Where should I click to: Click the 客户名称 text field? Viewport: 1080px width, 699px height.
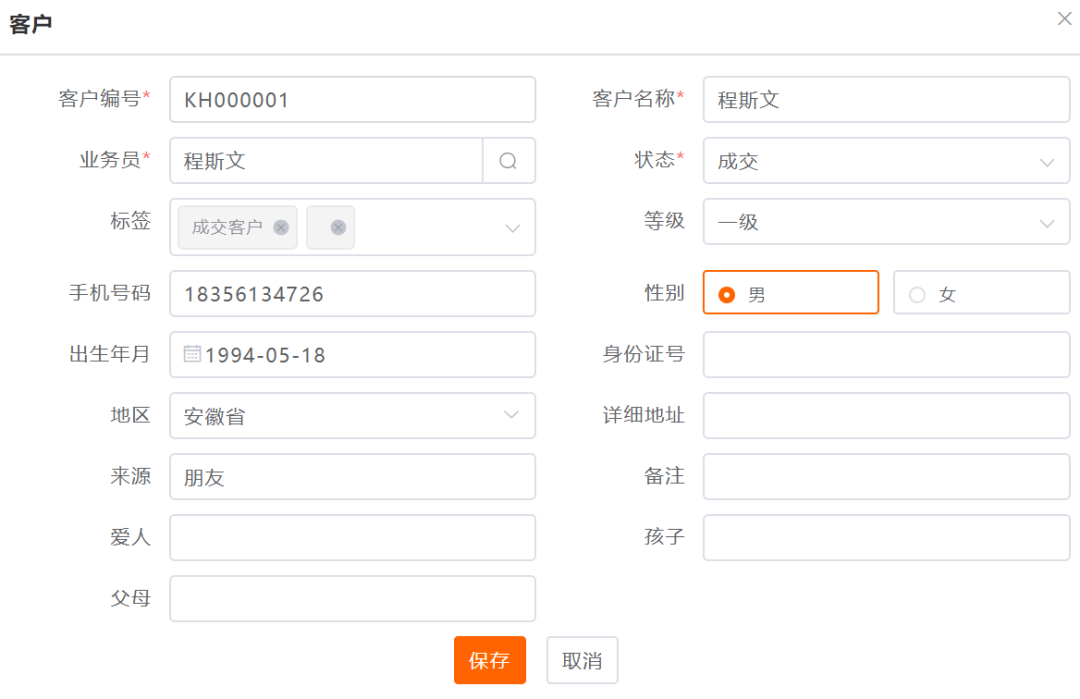point(886,100)
